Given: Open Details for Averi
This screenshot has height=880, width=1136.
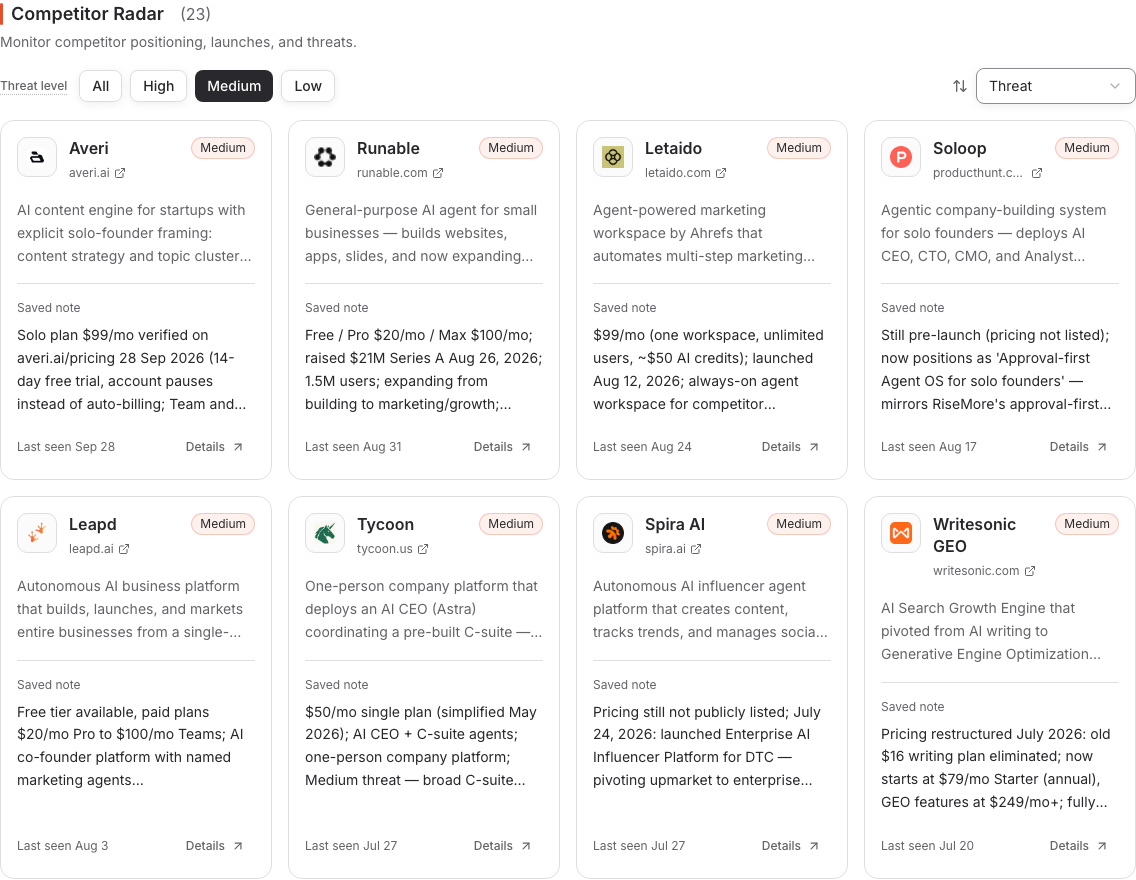Looking at the screenshot, I should point(214,447).
